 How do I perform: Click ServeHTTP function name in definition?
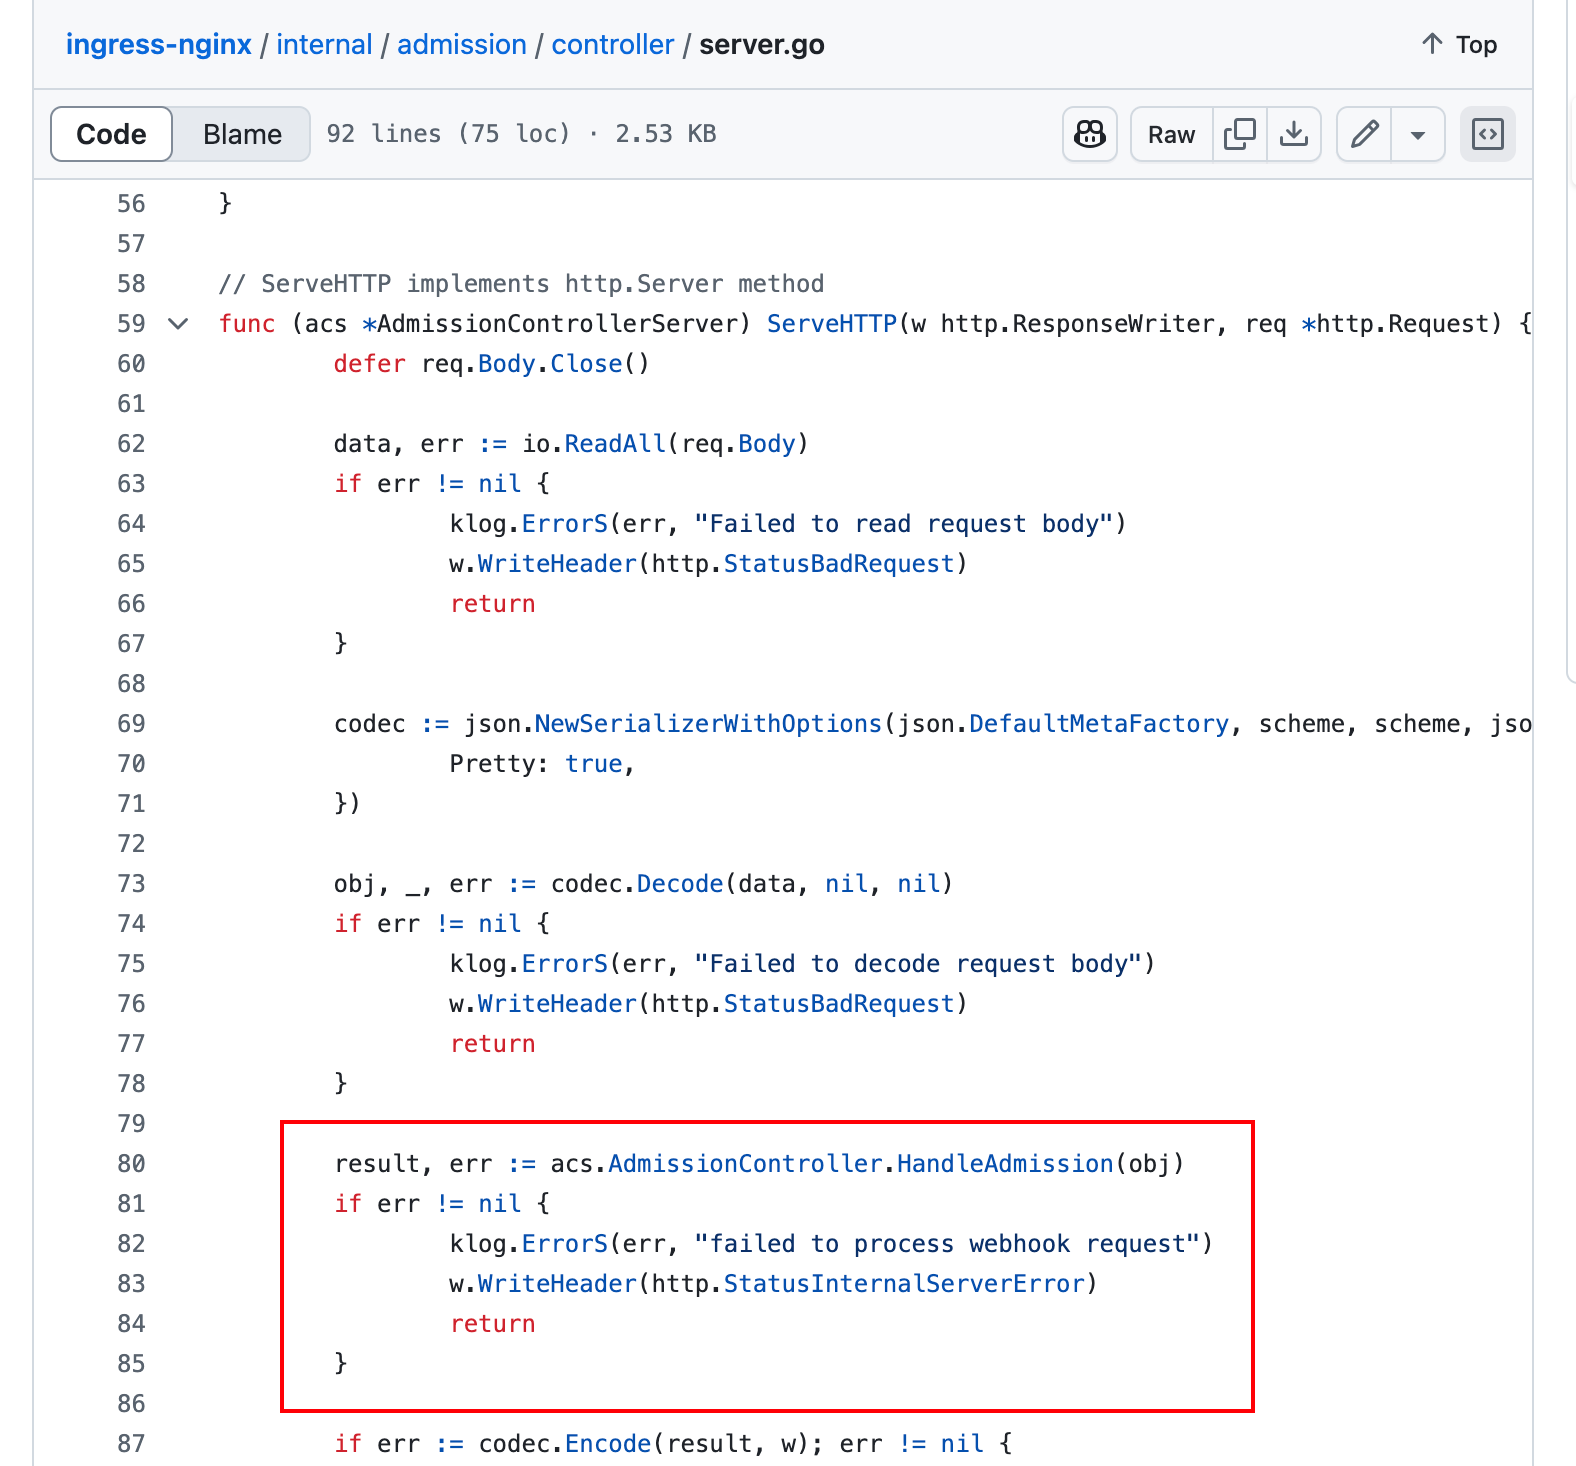pyautogui.click(x=831, y=324)
